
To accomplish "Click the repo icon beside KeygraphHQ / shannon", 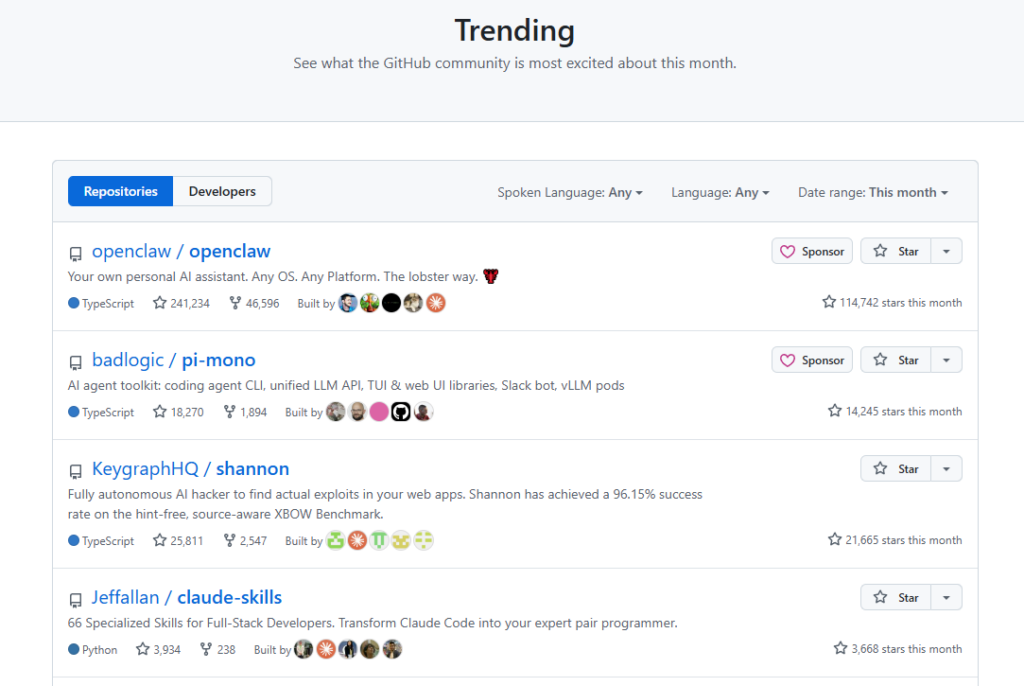I will pos(75,471).
